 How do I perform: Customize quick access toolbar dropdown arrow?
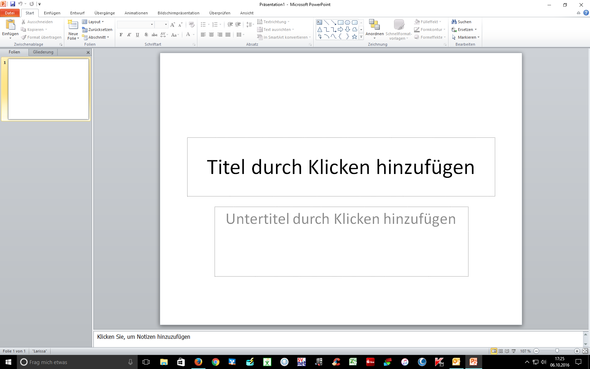pos(39,4)
